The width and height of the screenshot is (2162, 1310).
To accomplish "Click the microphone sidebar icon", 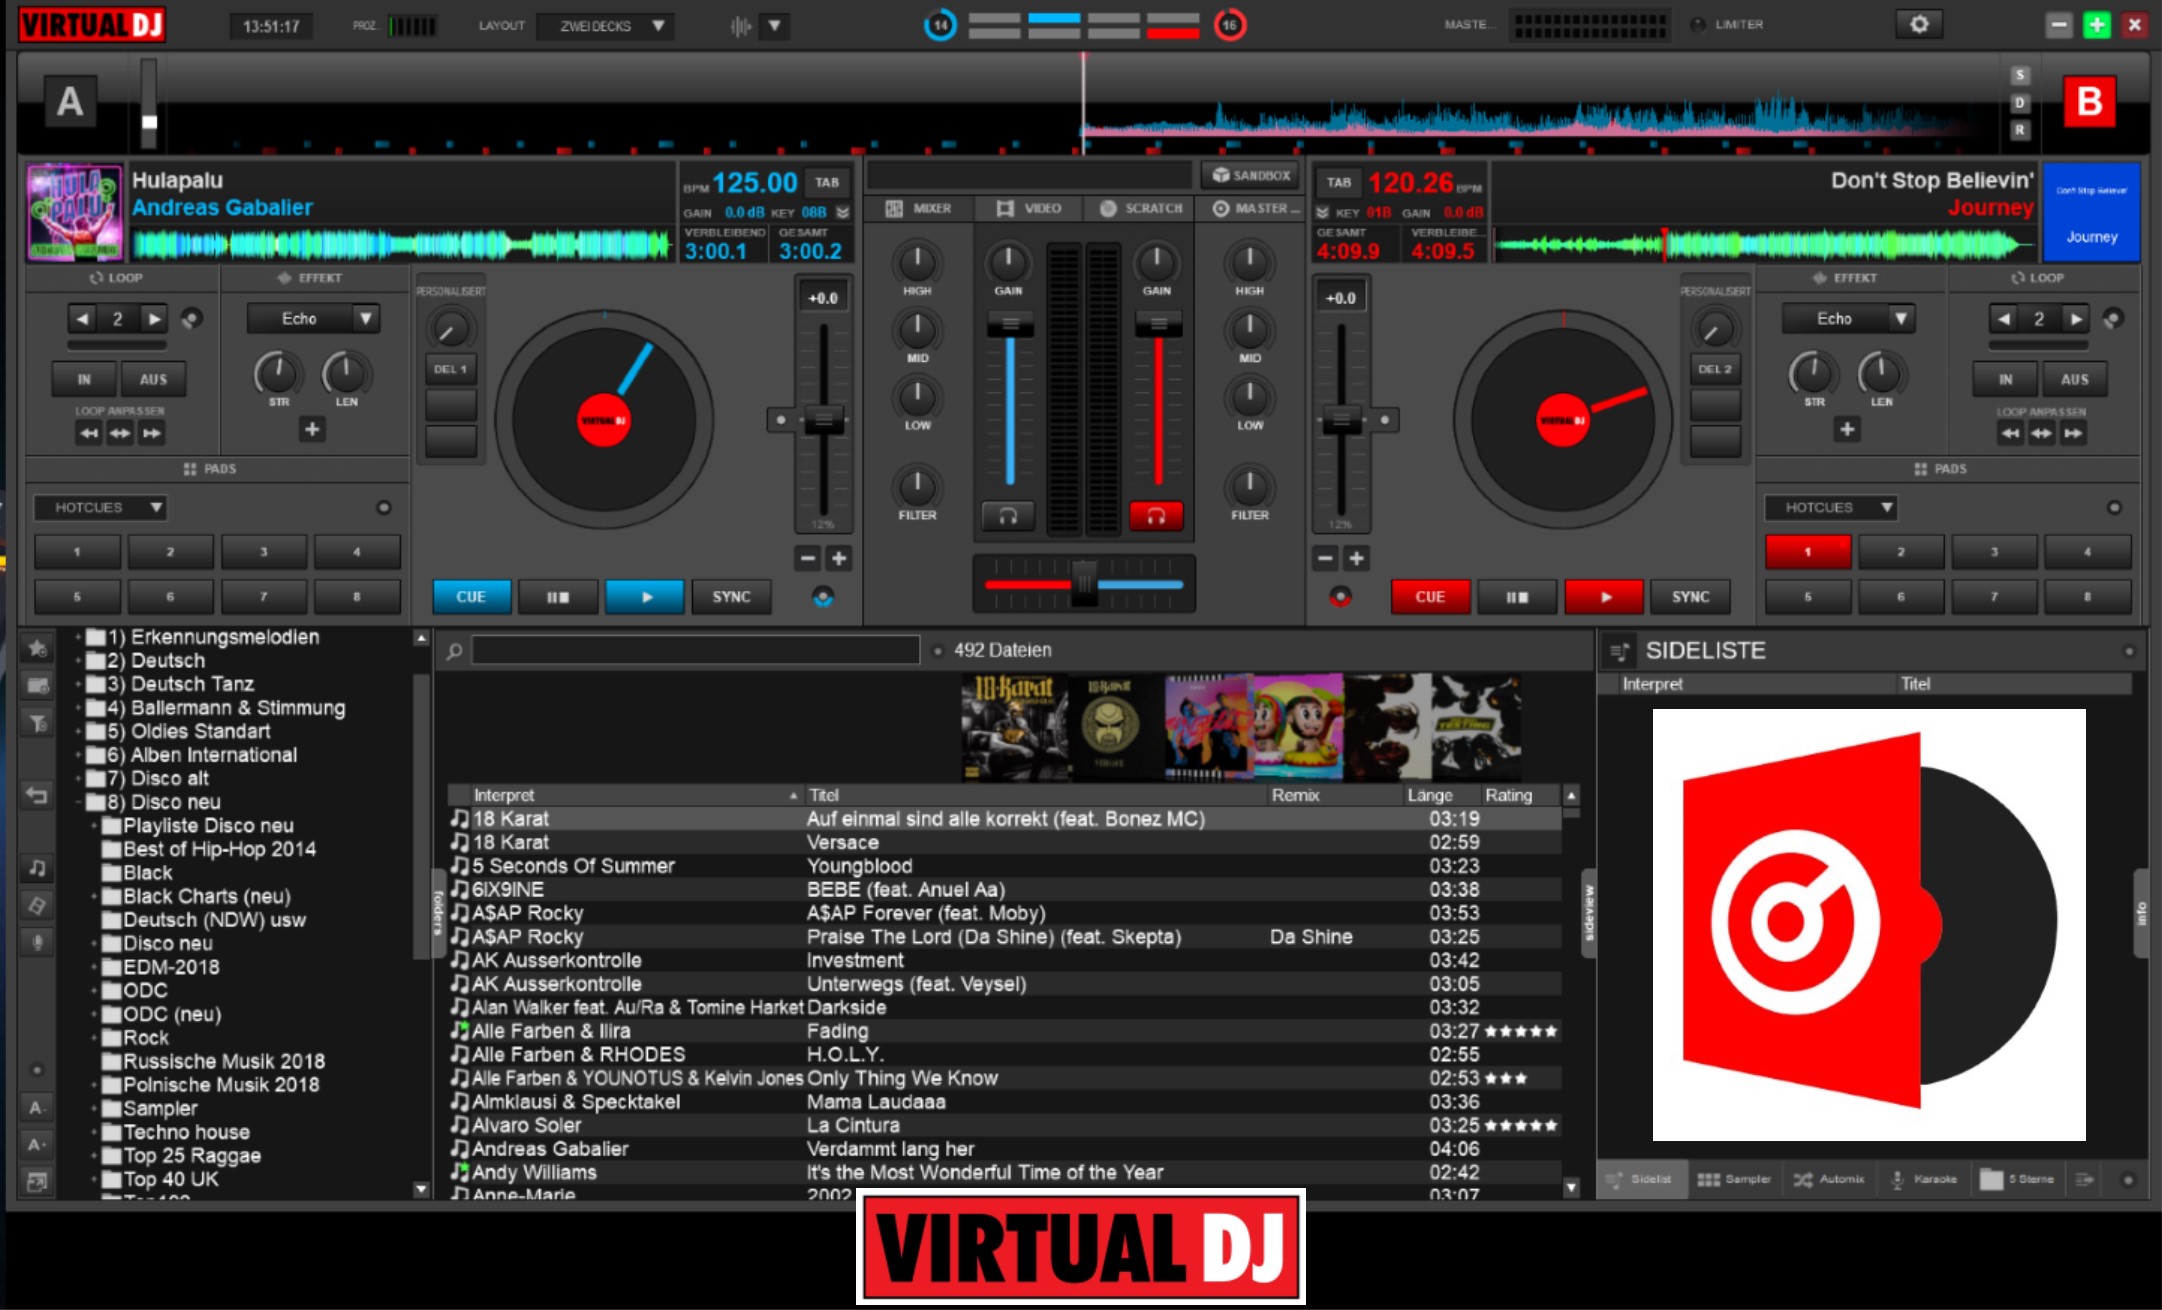I will (37, 941).
